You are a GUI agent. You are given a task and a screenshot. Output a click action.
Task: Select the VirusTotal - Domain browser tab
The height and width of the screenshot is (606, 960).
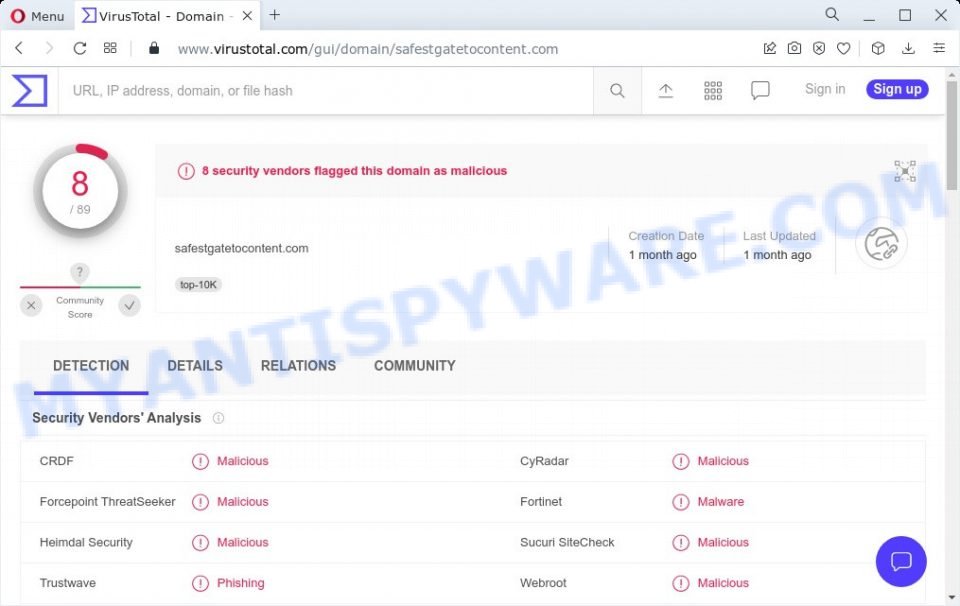(x=165, y=17)
